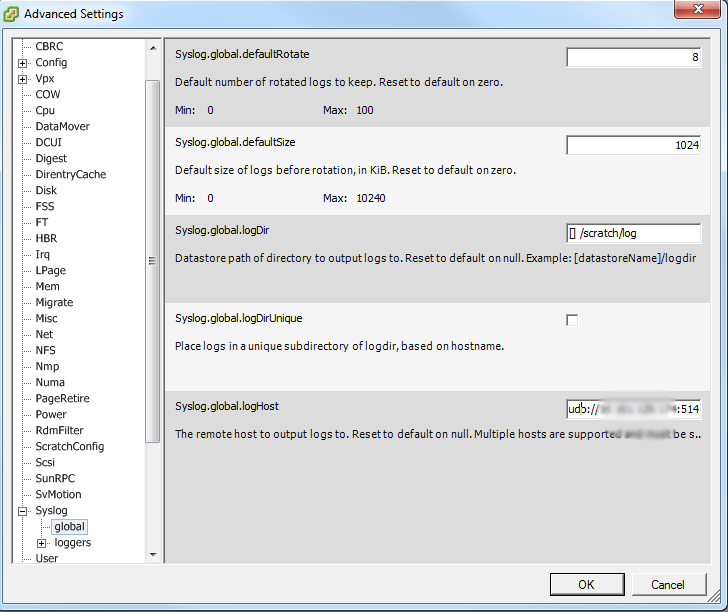The image size is (728, 612).
Task: Select FT in the settings tree
Action: click(x=42, y=222)
